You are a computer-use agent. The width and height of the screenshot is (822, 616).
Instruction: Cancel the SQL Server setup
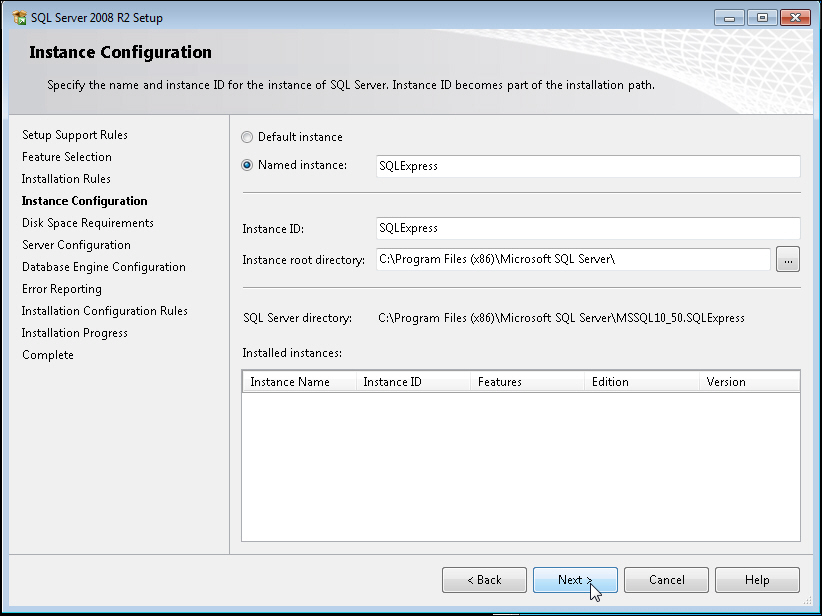pos(666,580)
